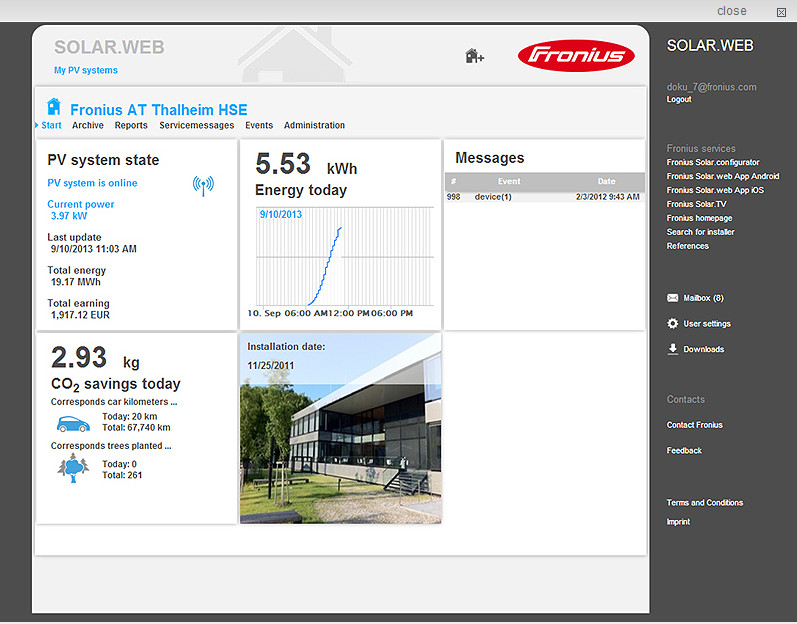
Task: Click the 9/10/2013 chart date label
Action: coord(281,214)
